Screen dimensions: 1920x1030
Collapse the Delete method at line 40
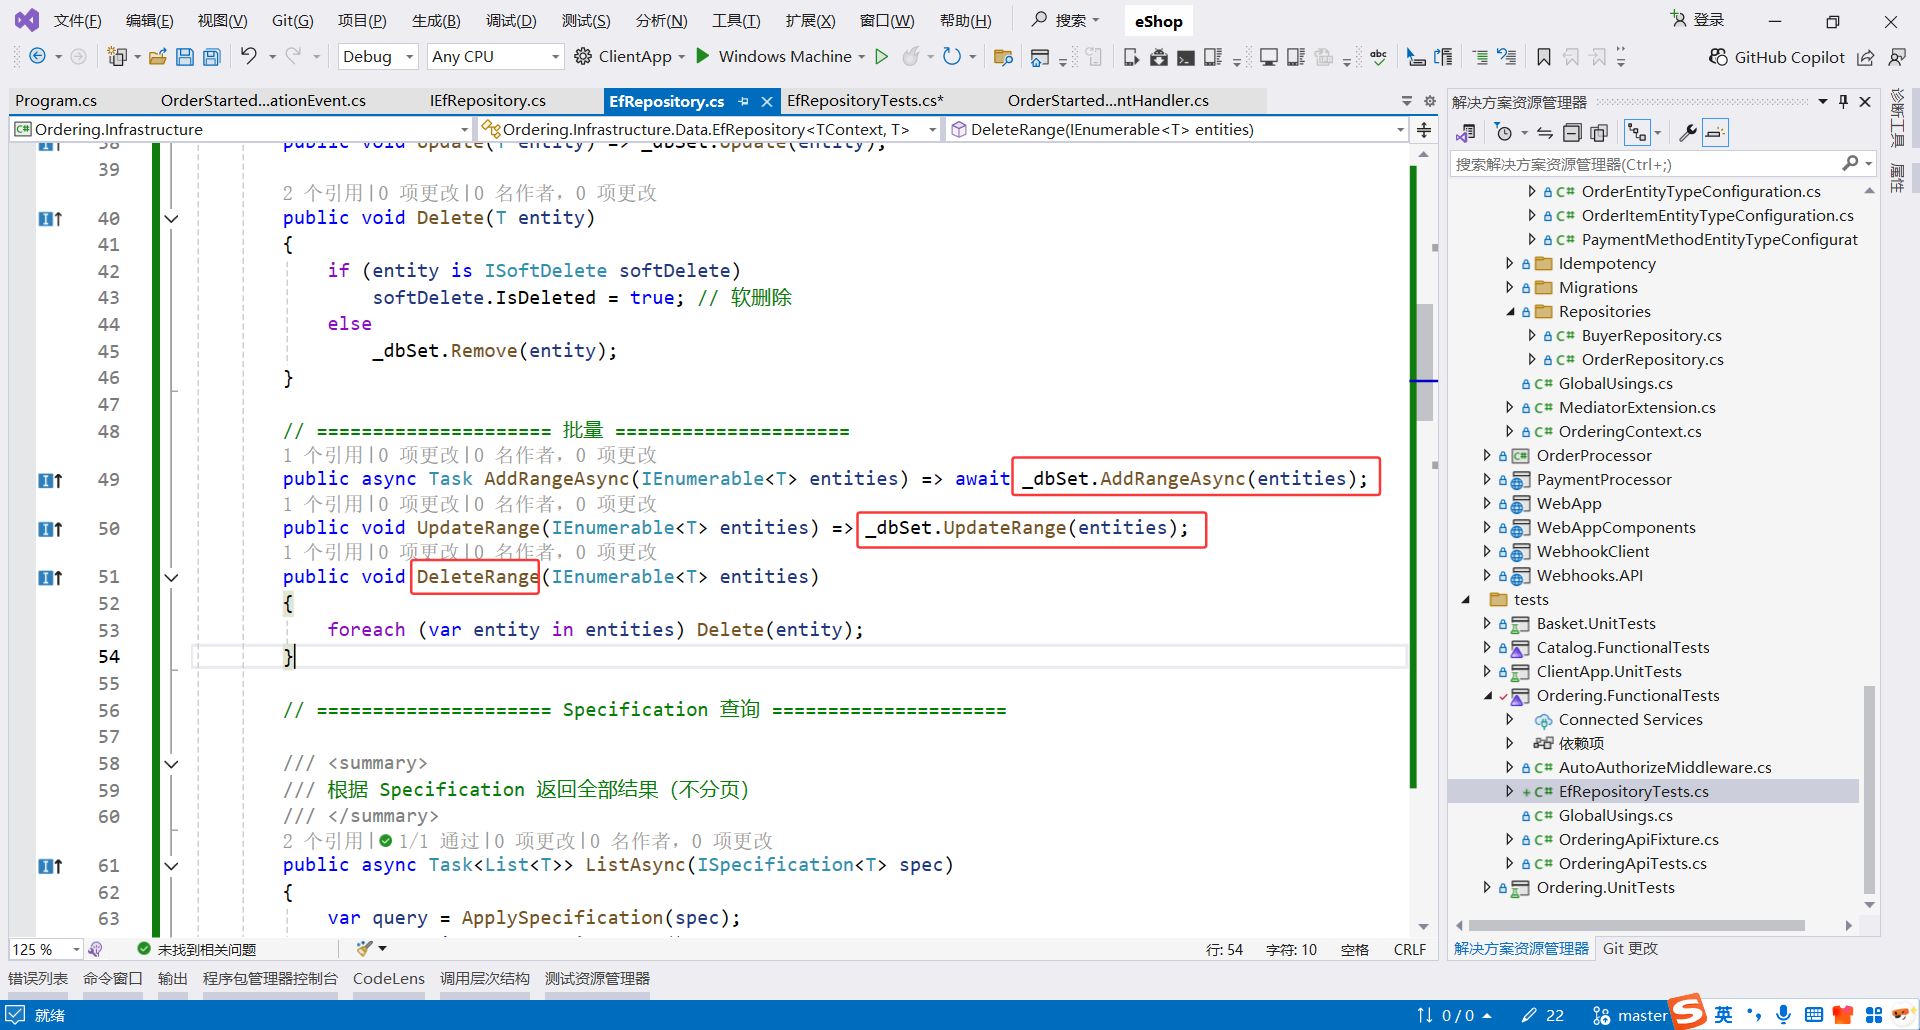click(171, 219)
